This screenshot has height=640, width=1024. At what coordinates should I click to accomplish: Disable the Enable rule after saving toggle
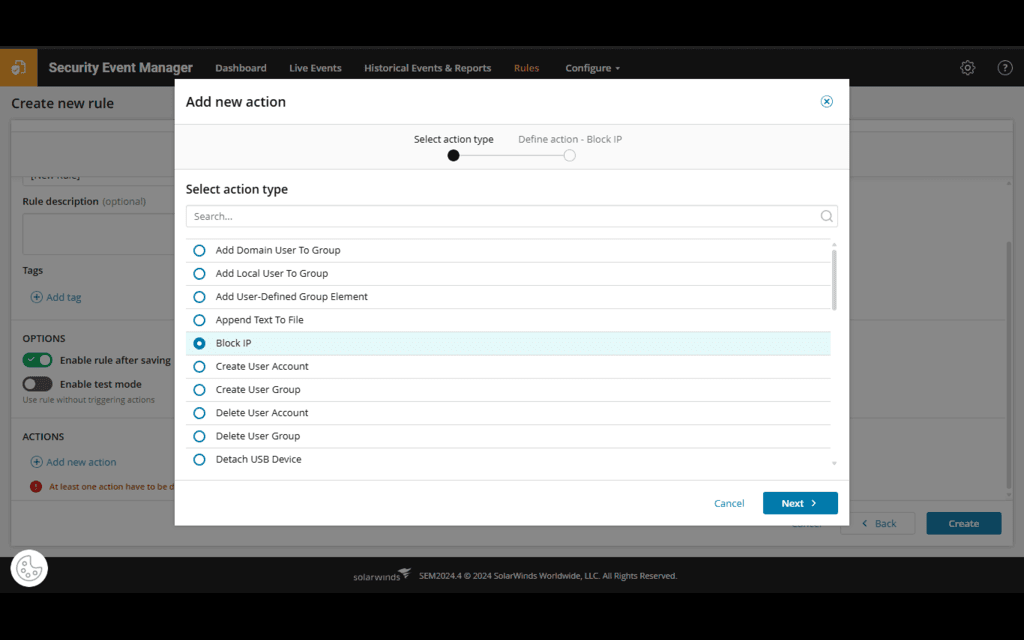pos(37,359)
